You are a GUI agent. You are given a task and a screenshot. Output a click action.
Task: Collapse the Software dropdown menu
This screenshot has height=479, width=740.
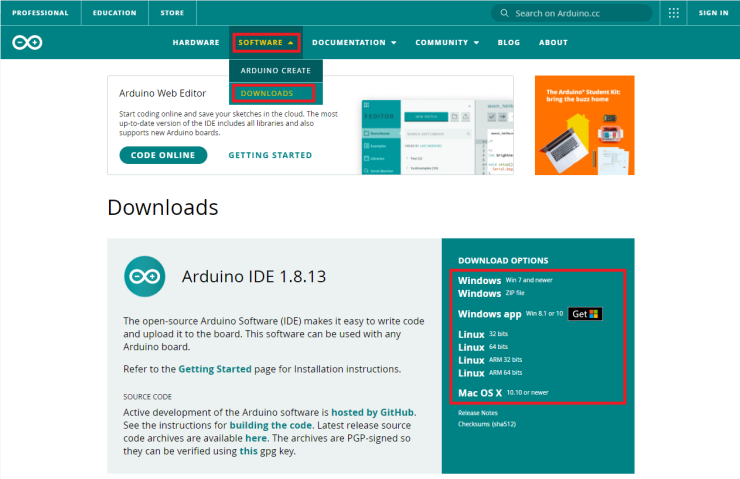(x=266, y=42)
